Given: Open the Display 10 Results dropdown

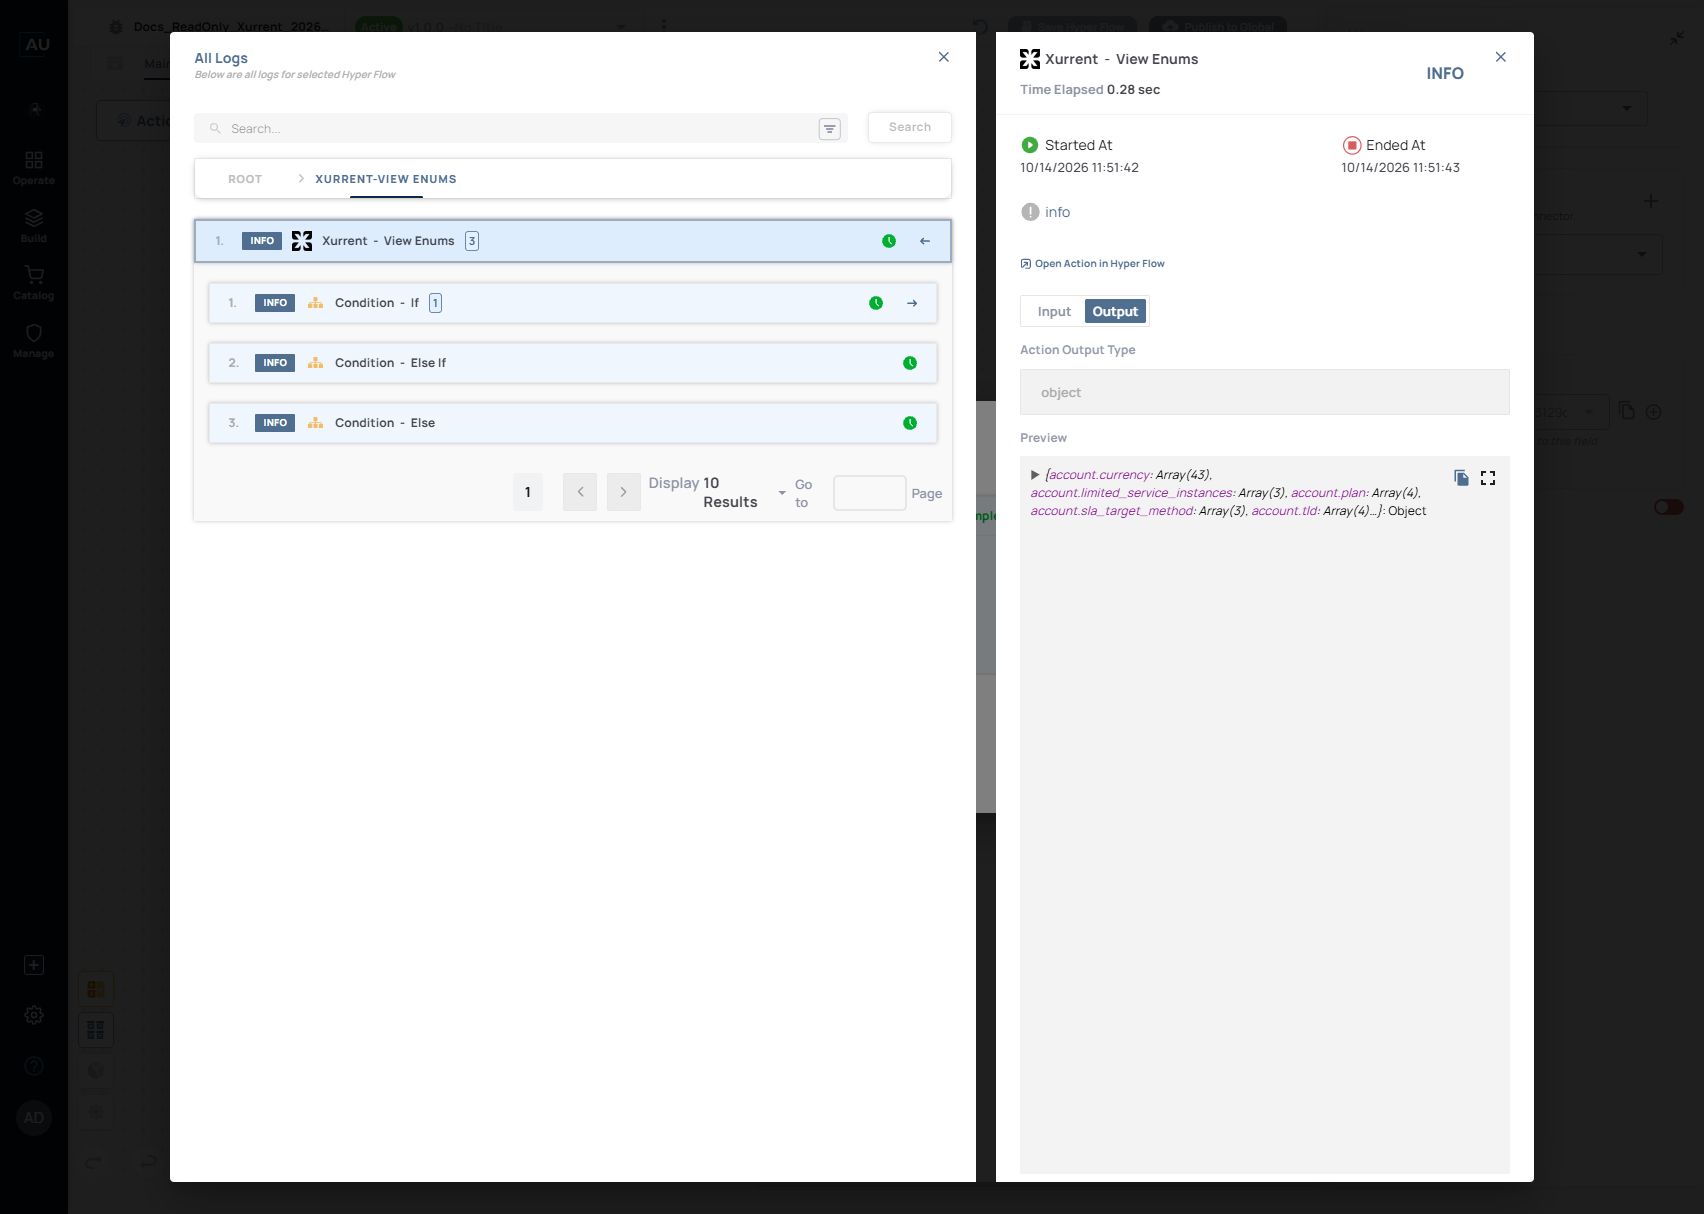Looking at the screenshot, I should tap(716, 492).
